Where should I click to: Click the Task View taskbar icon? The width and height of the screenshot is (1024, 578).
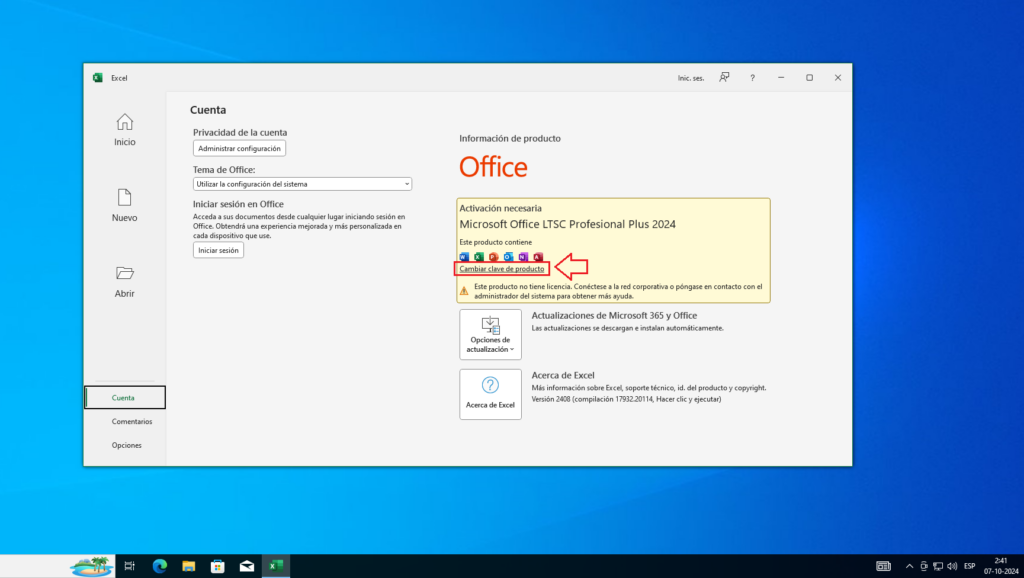[130, 566]
